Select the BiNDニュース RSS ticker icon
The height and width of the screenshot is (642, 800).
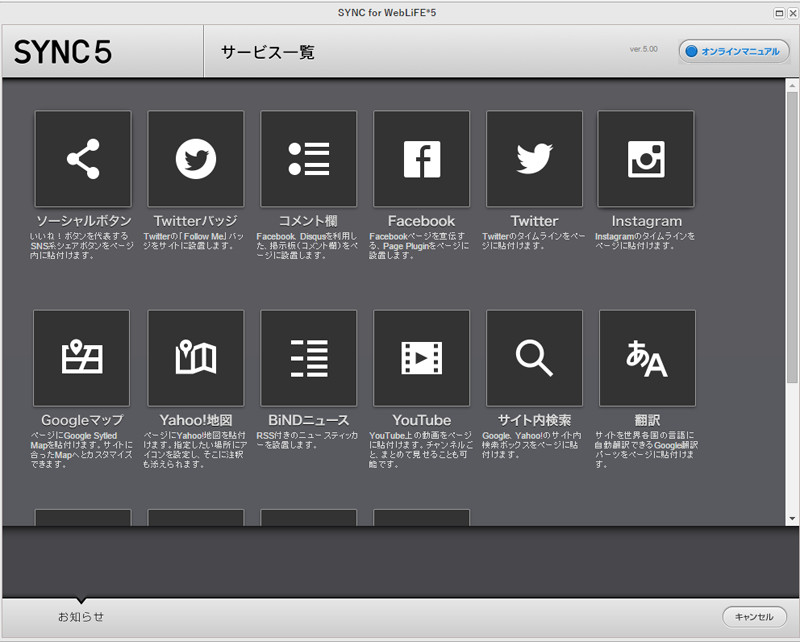[x=308, y=358]
